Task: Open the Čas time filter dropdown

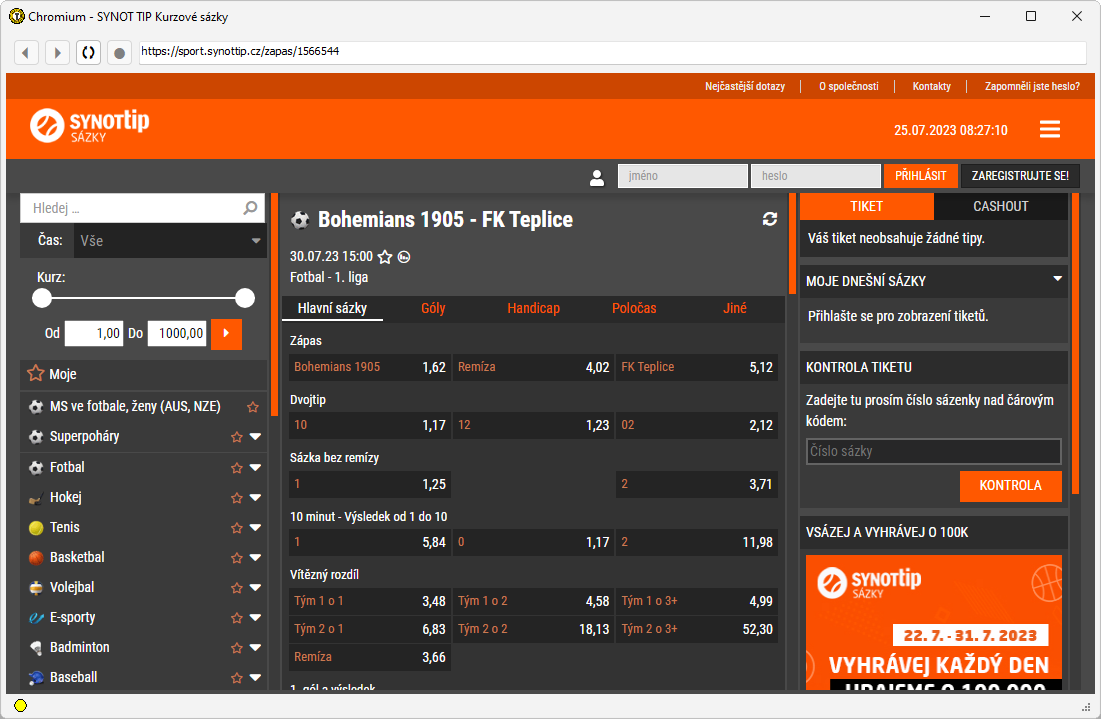Action: pyautogui.click(x=169, y=241)
